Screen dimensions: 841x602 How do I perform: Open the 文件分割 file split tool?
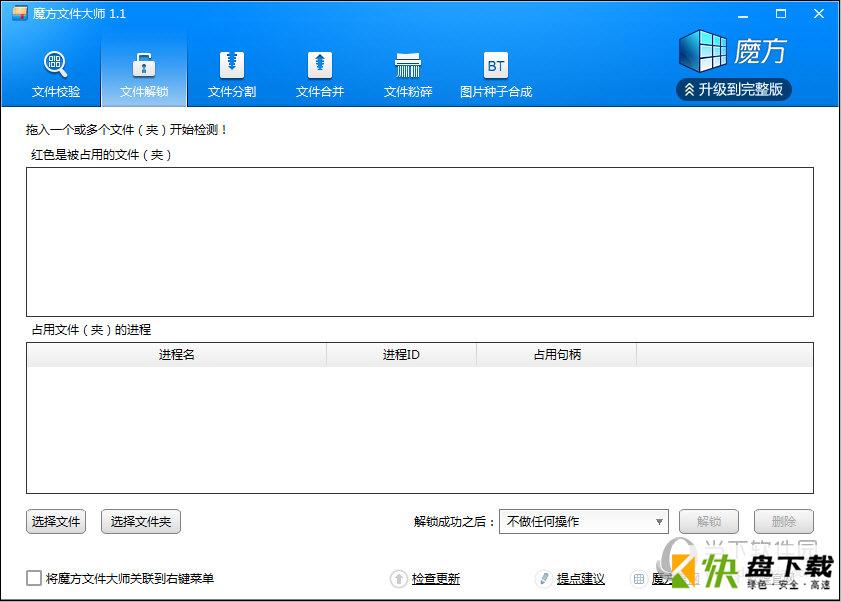click(x=232, y=75)
